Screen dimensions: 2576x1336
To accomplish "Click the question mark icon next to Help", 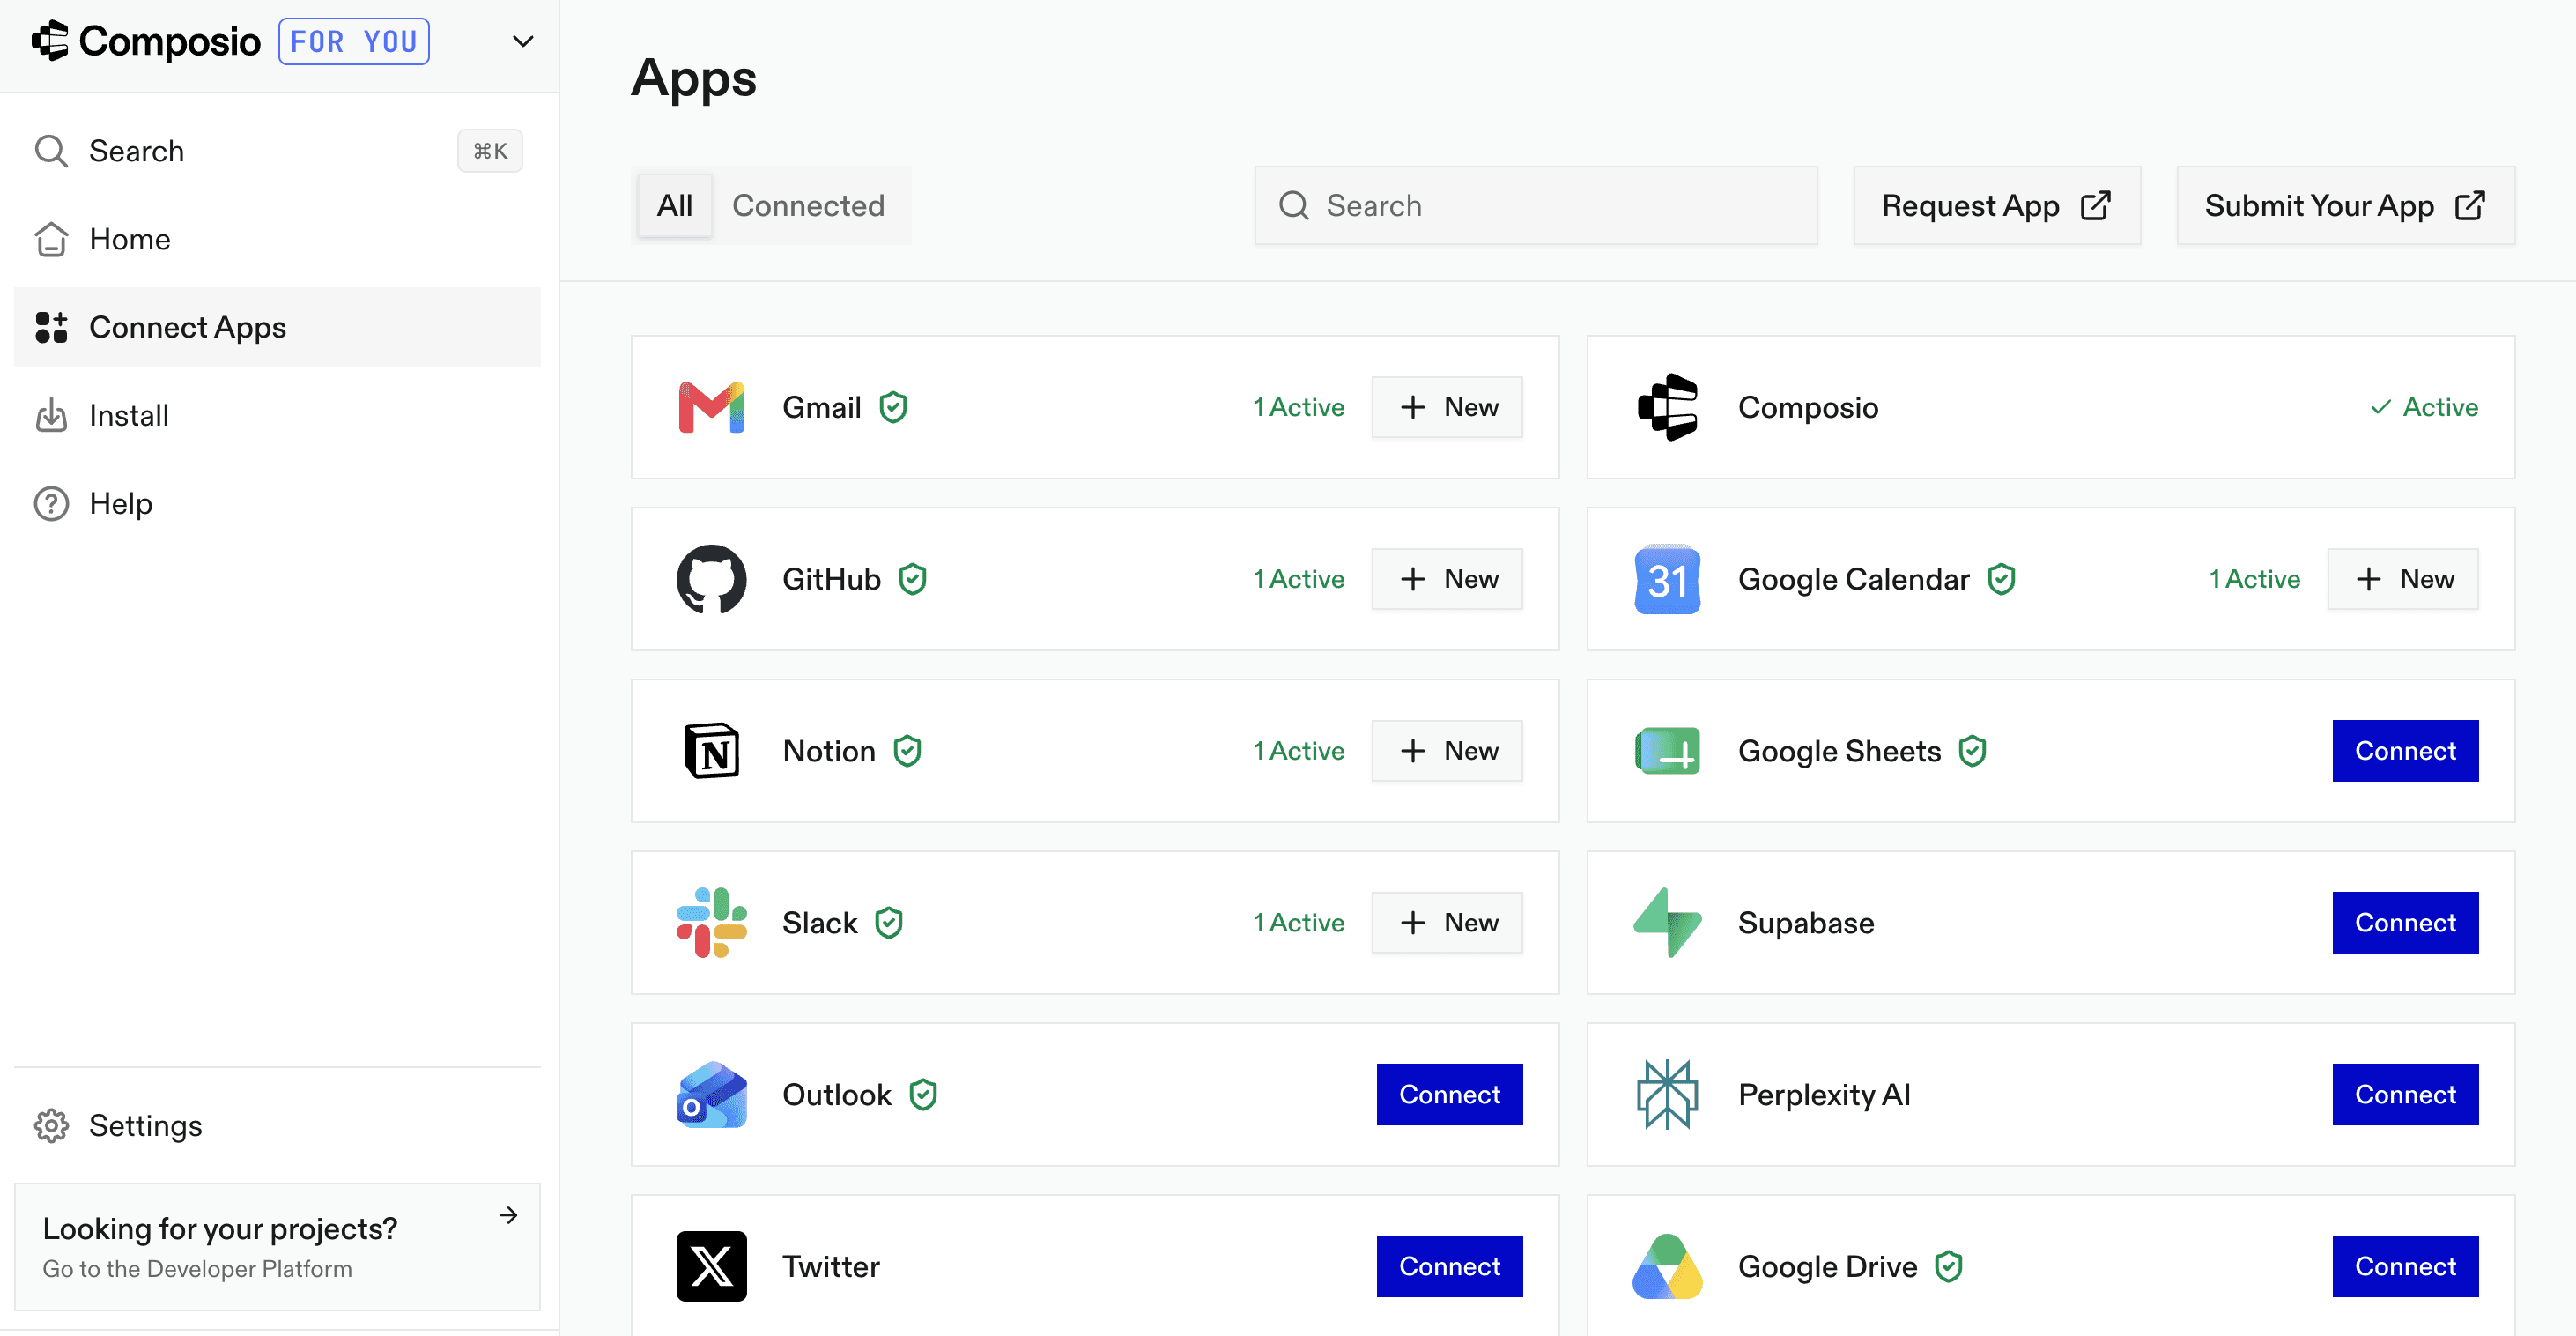I will pos(51,503).
